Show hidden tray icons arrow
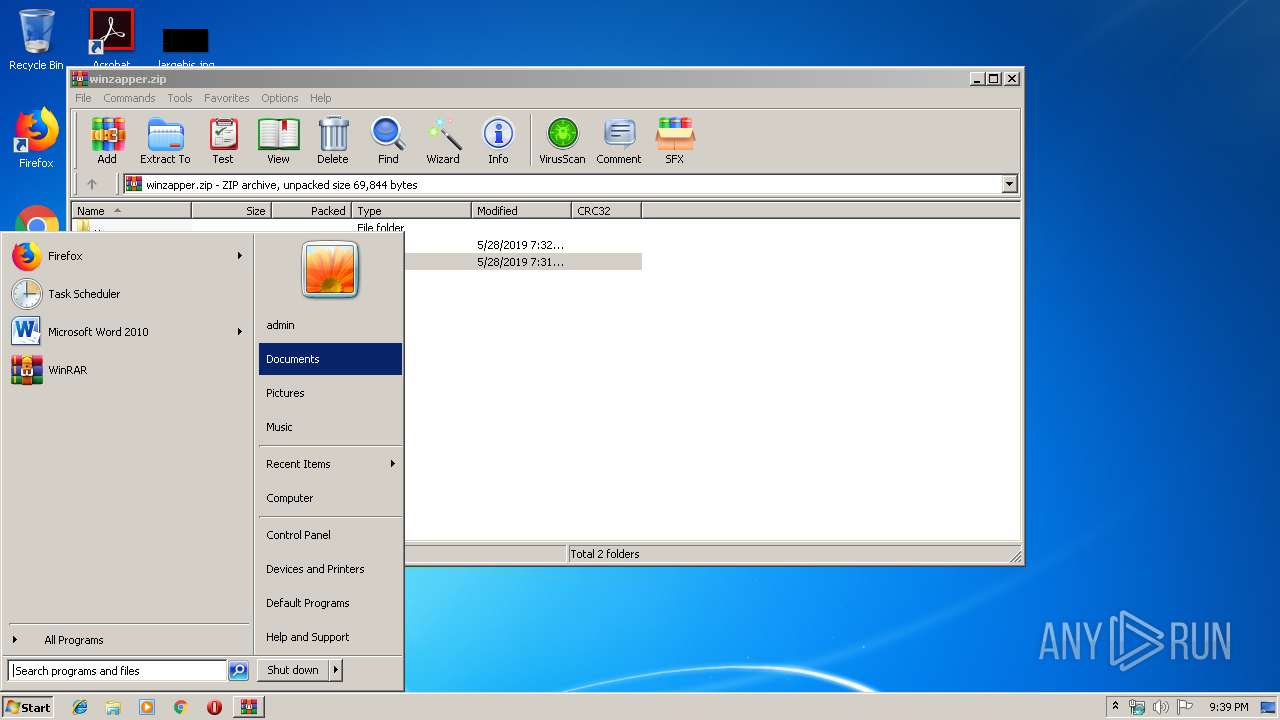The width and height of the screenshot is (1280, 720). [1115, 707]
